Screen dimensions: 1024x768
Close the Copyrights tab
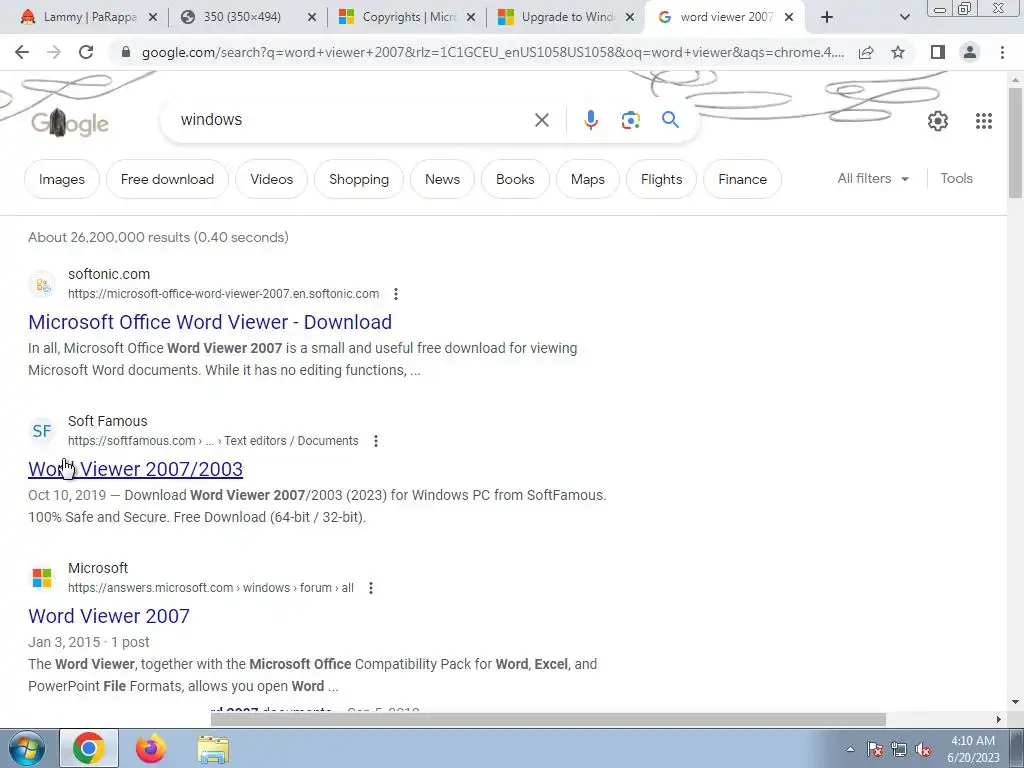(471, 17)
